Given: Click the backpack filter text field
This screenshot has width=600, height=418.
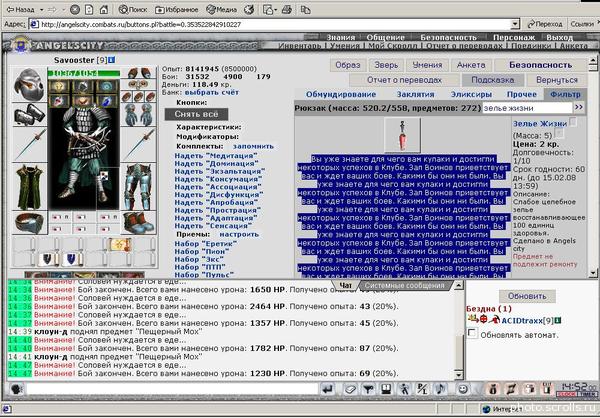Looking at the screenshot, I should pyautogui.click(x=527, y=108).
